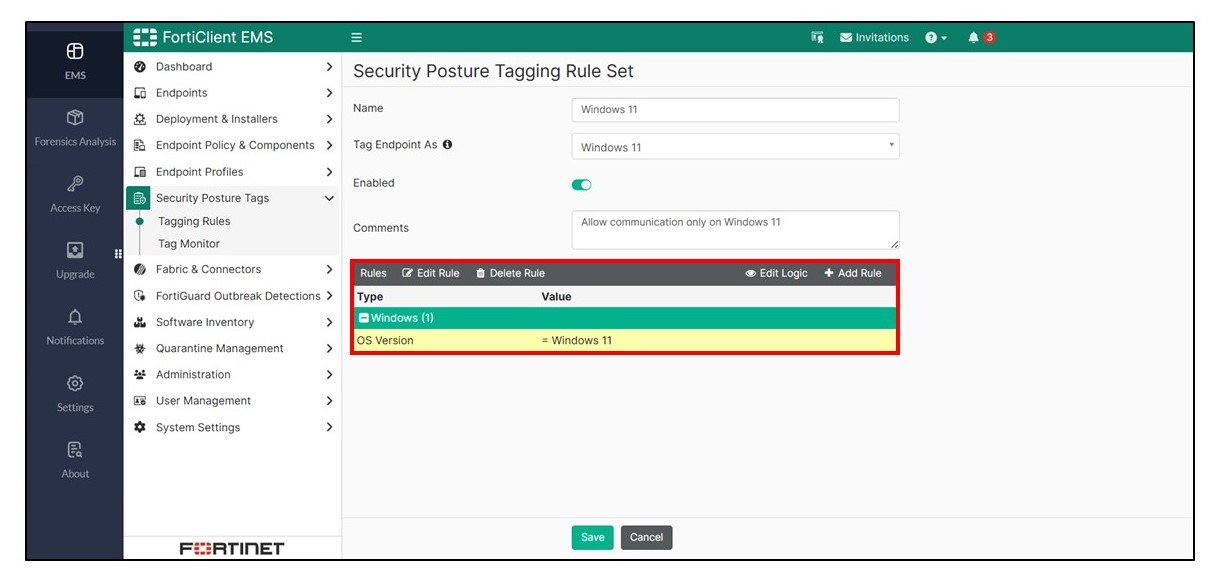Open Settings in the left rail
This screenshot has height=587, width=1220.
[x=75, y=393]
